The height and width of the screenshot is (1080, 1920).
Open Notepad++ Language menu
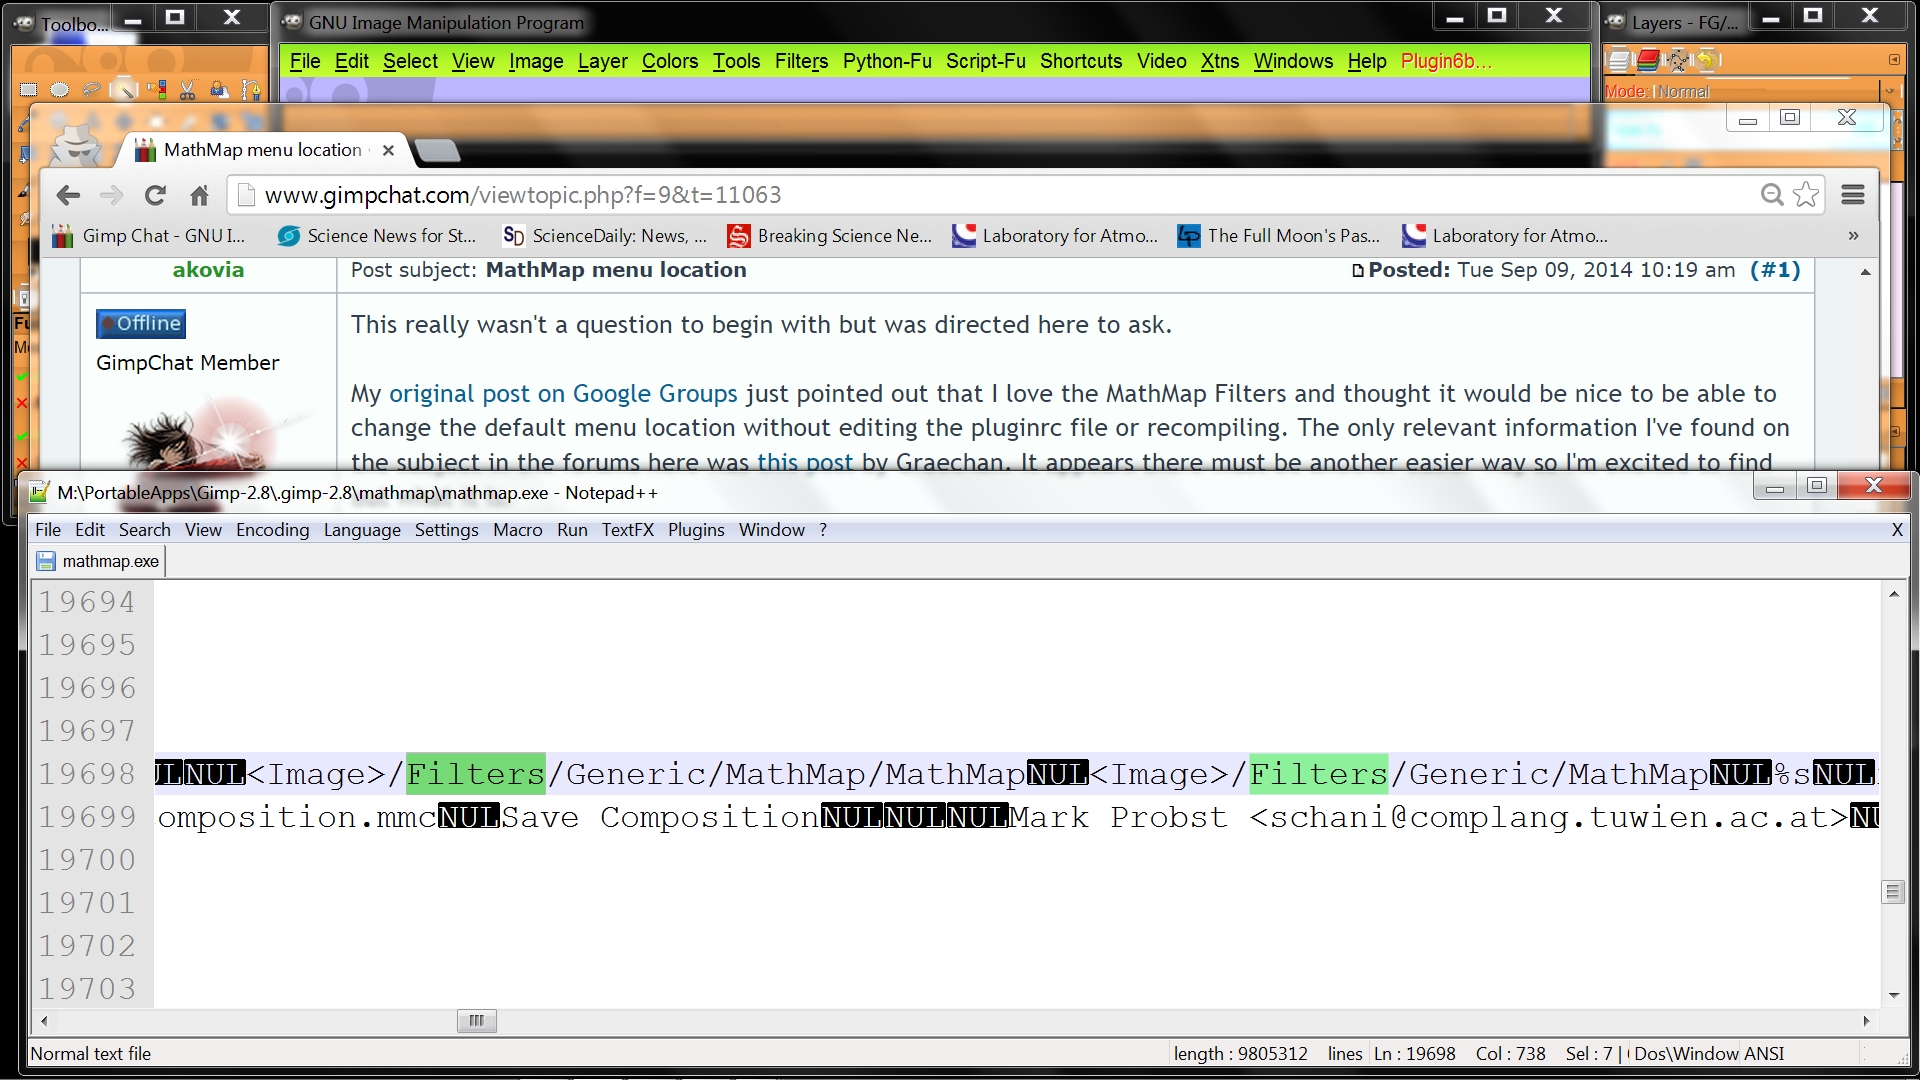tap(362, 530)
